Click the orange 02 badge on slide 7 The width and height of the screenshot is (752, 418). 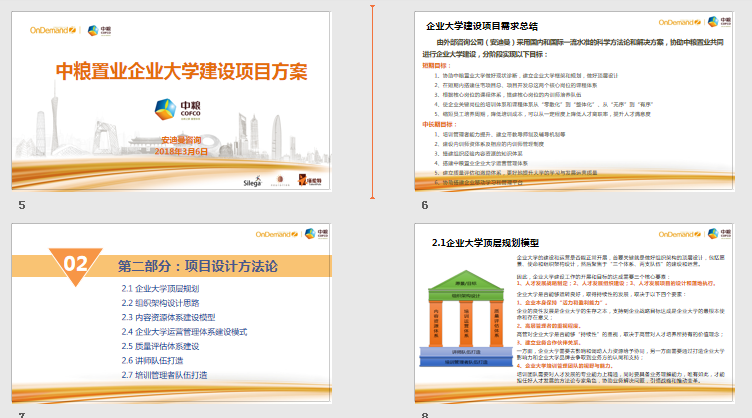coord(78,264)
